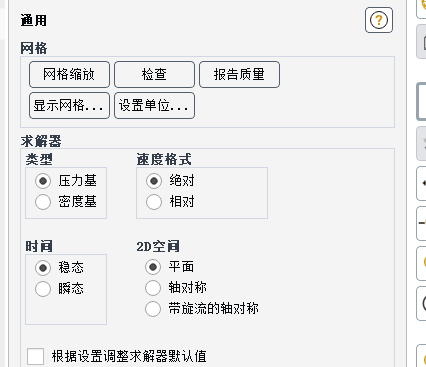
Task: Click the thick-bordered empty toolbar button at right
Action: (422, 101)
